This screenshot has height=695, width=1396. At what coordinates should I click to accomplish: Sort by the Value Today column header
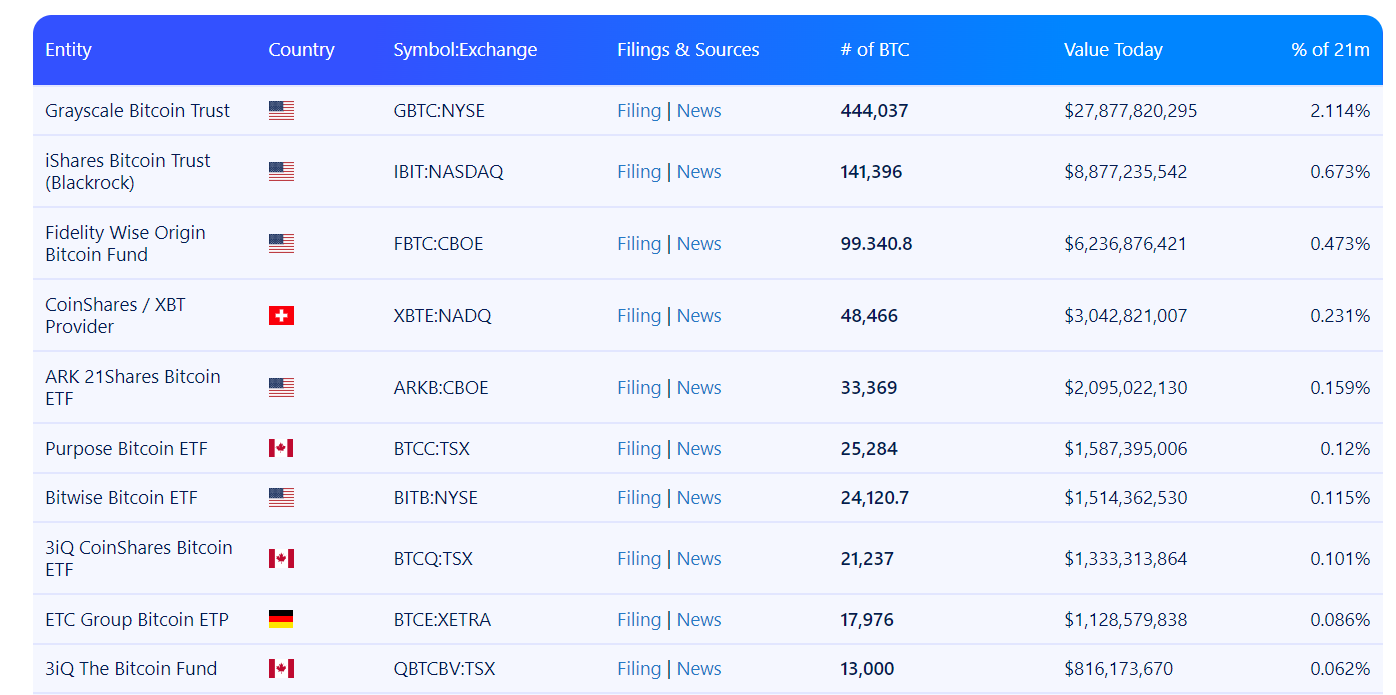click(x=1113, y=50)
